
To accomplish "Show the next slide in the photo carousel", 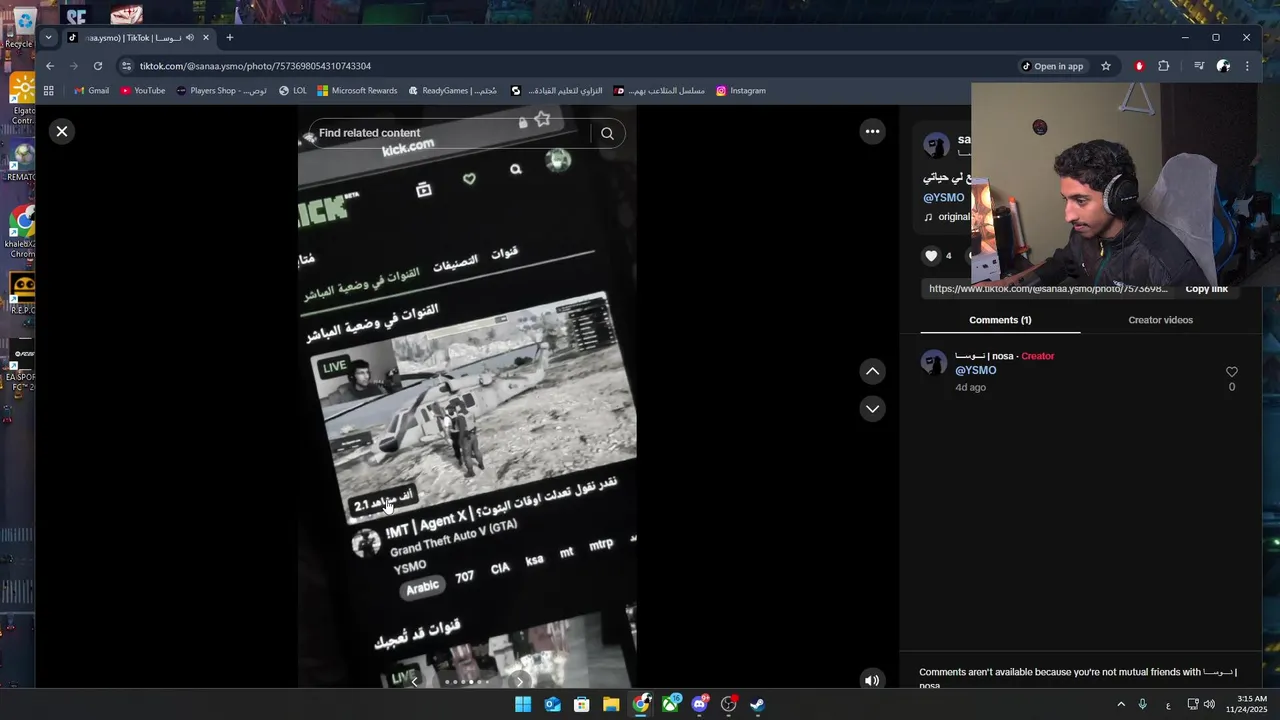I will tap(519, 682).
